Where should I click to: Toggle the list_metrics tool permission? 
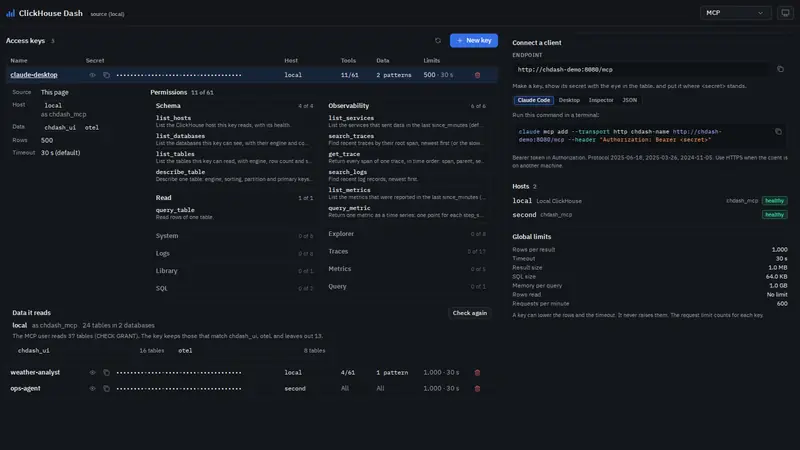click(x=407, y=193)
